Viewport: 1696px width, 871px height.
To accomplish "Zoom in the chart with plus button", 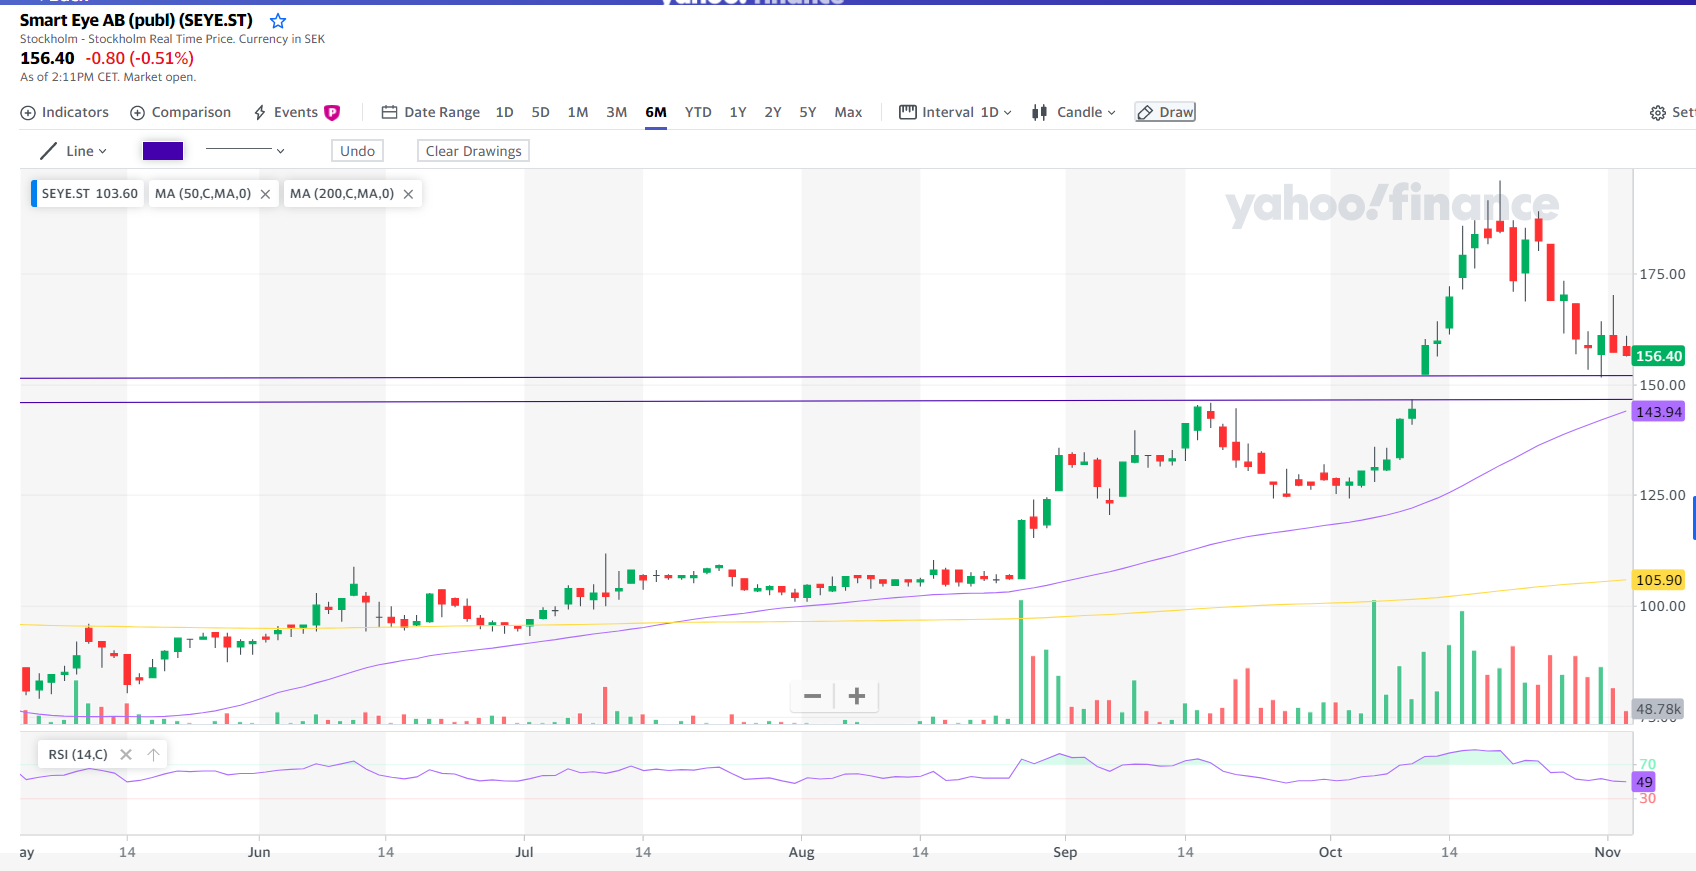I will (x=857, y=696).
